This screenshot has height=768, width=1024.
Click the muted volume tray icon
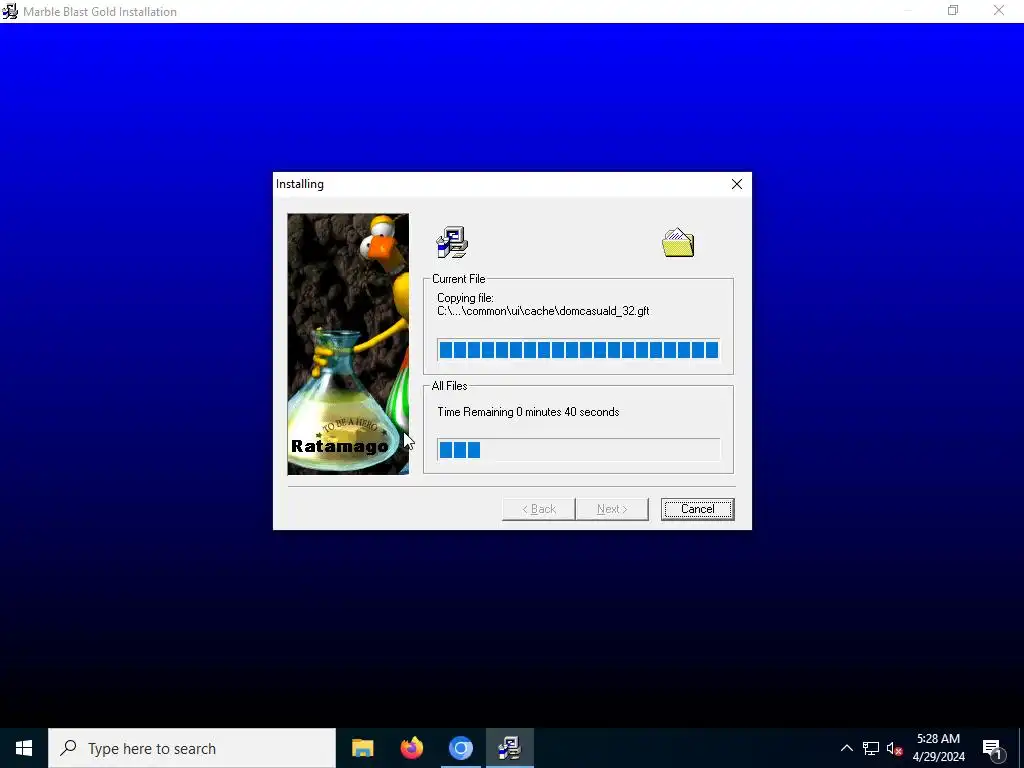pyautogui.click(x=894, y=748)
